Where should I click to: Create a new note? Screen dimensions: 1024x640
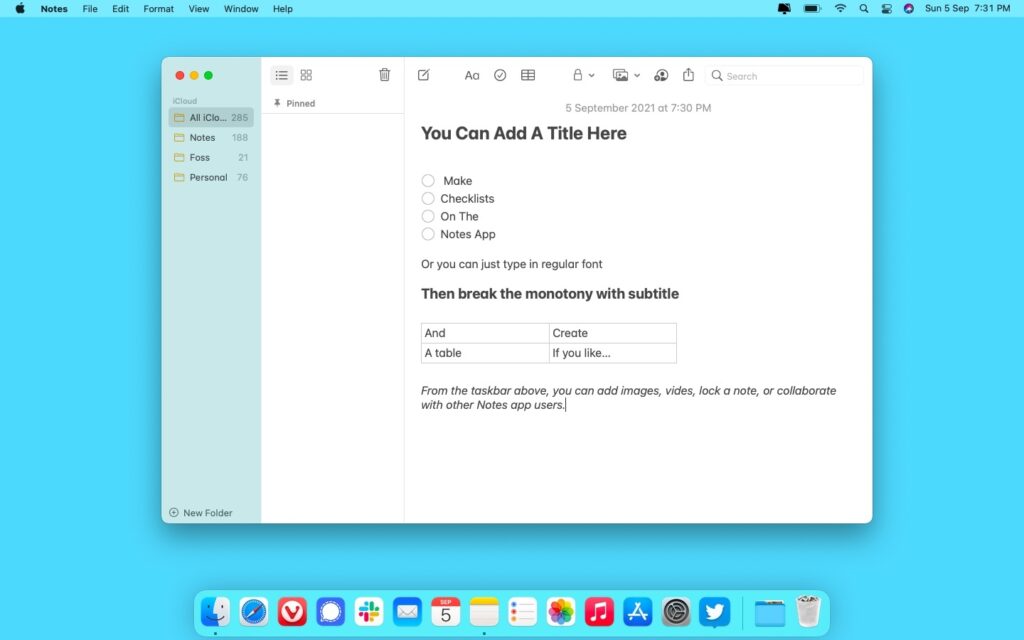pos(423,74)
